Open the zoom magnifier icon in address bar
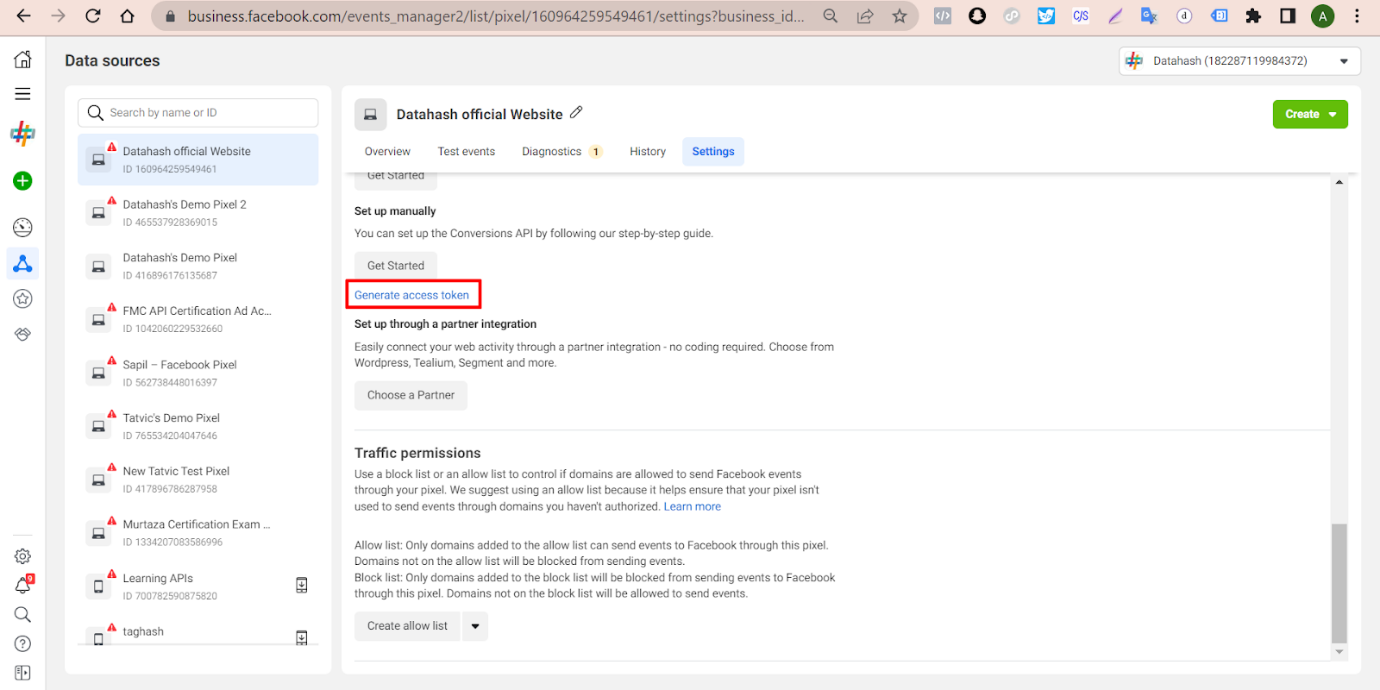Image resolution: width=1380 pixels, height=690 pixels. click(x=831, y=16)
